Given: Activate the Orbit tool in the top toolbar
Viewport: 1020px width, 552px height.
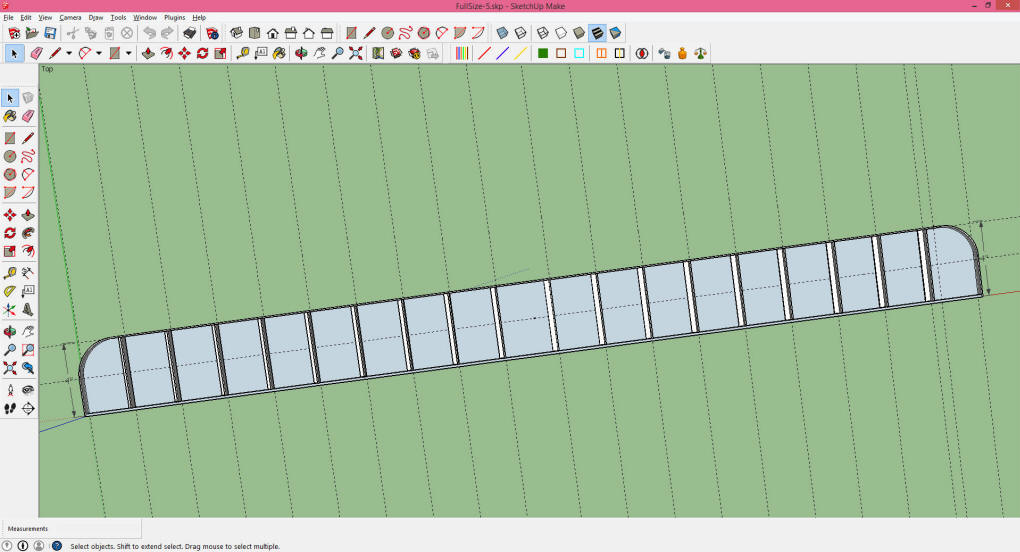Looking at the screenshot, I should [x=301, y=53].
